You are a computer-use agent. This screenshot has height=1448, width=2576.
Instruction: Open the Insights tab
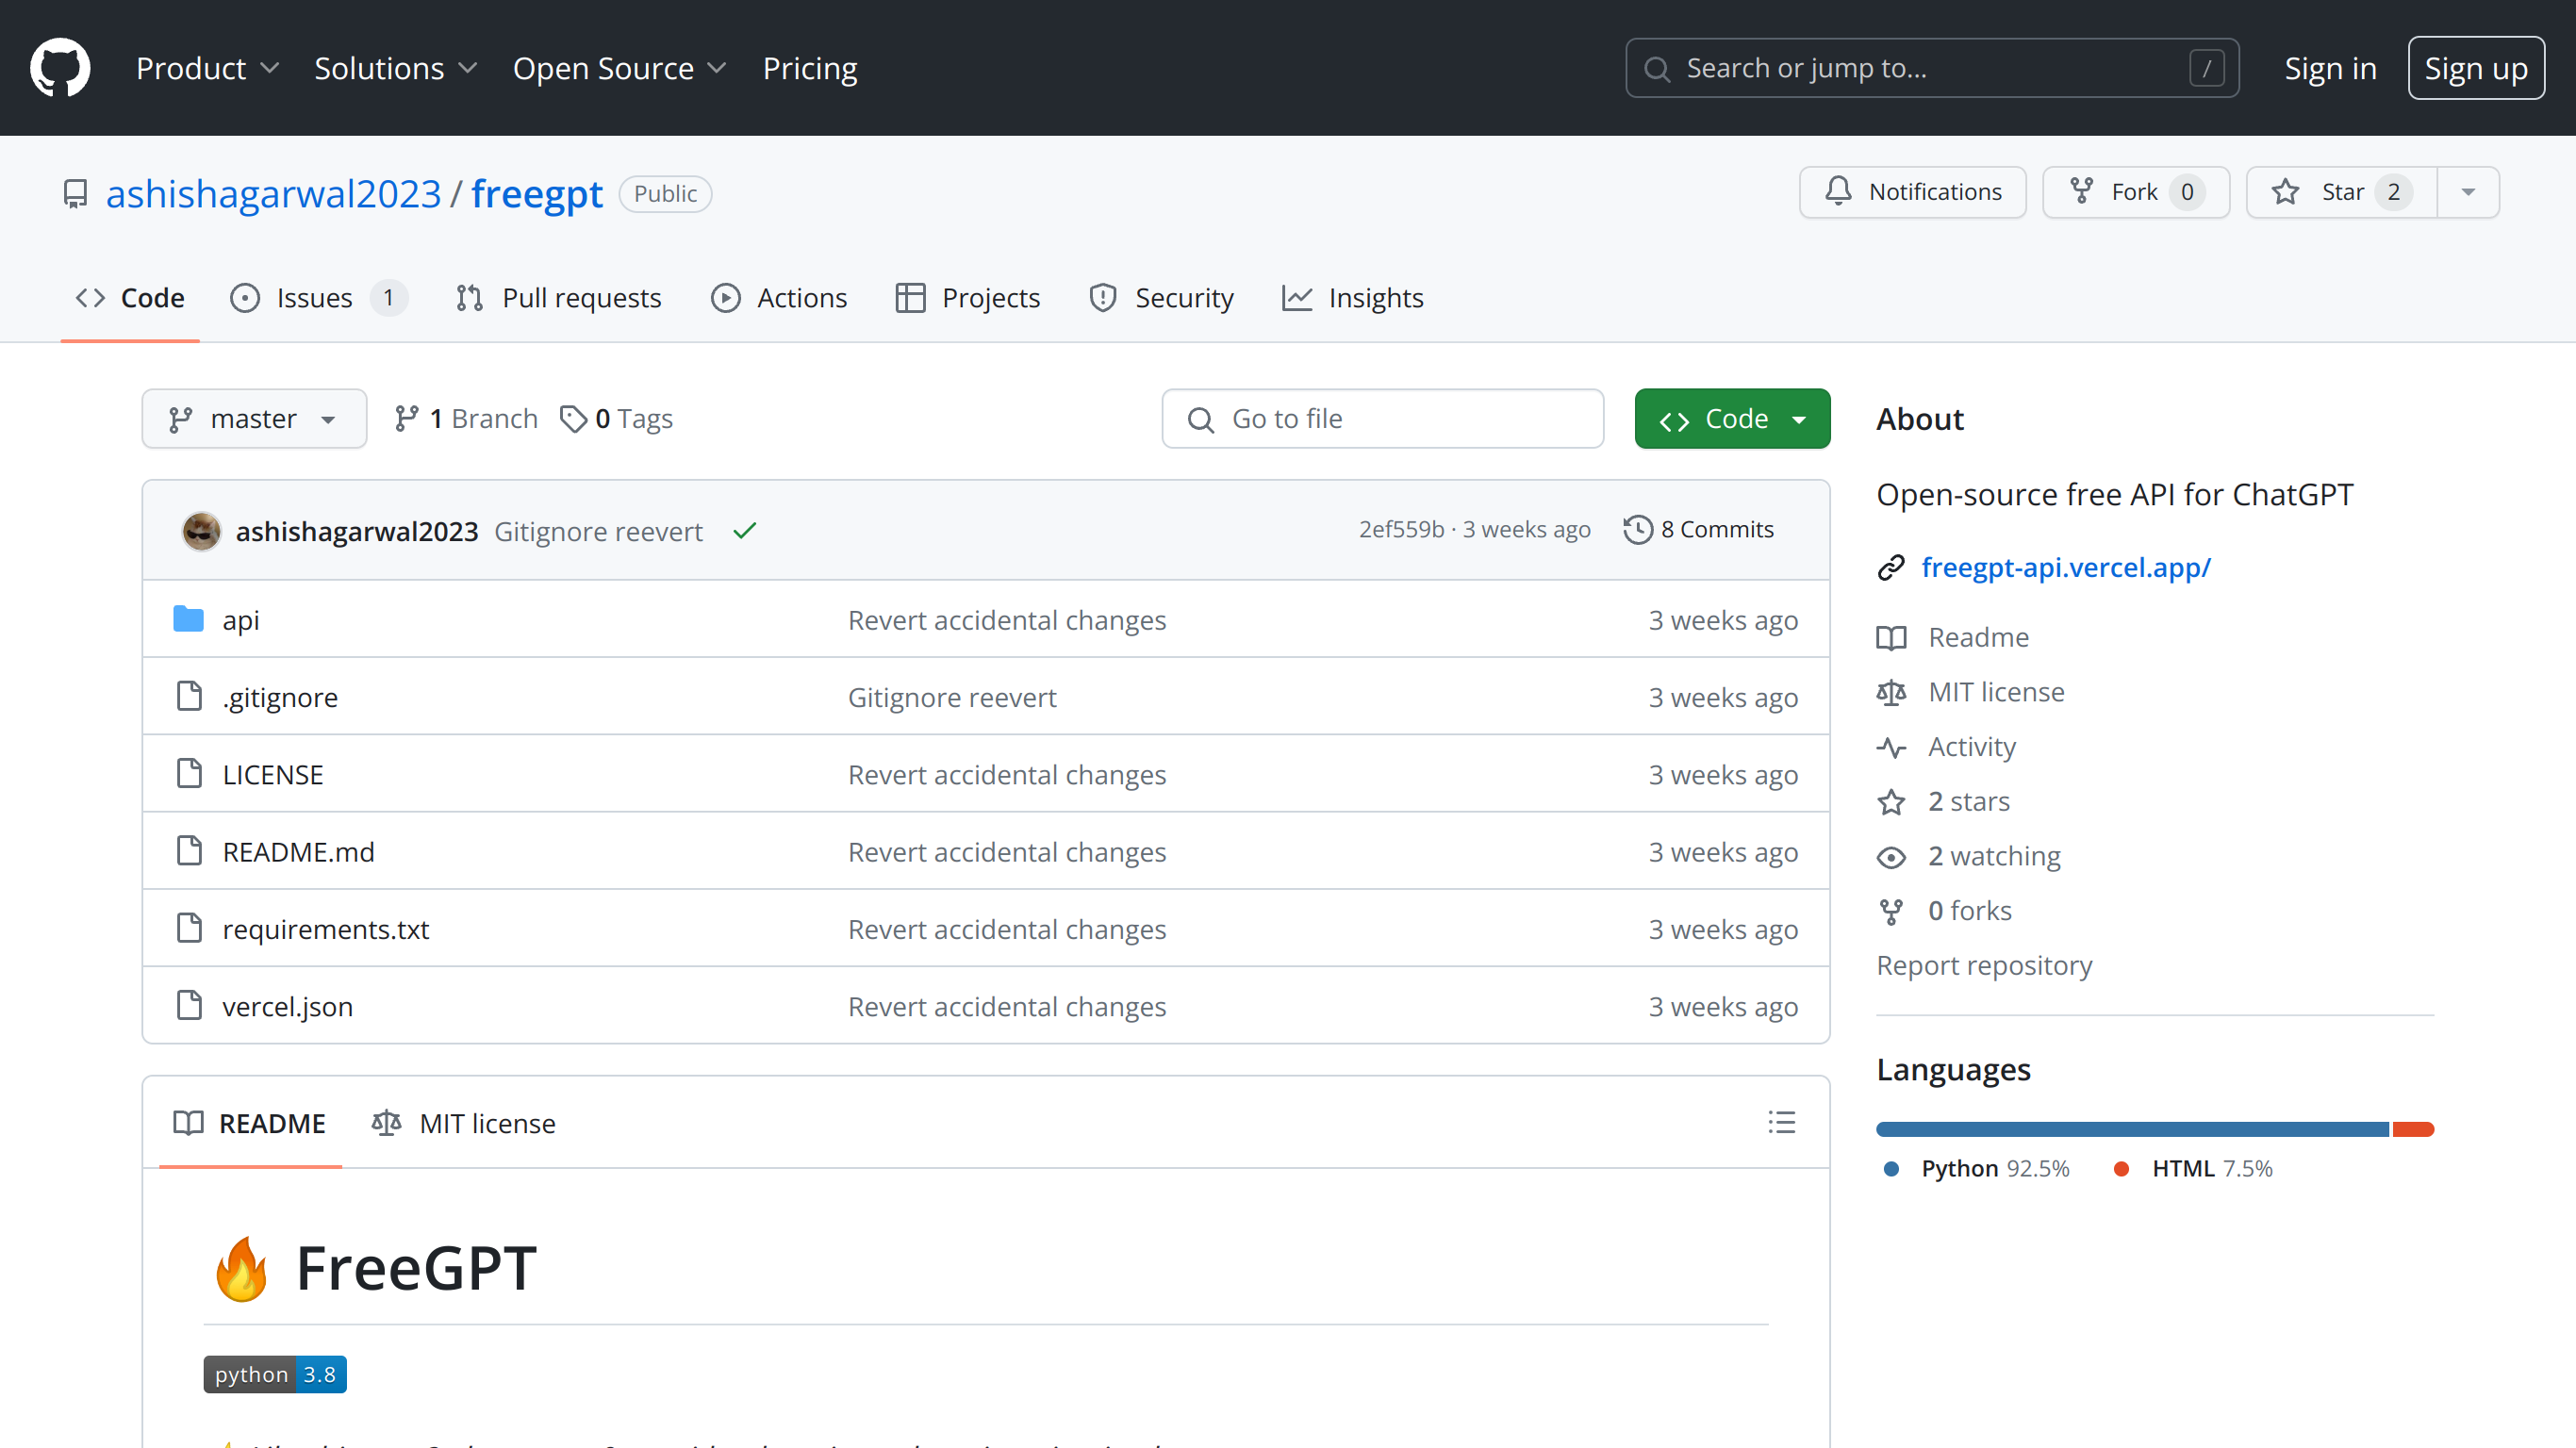pos(1352,298)
